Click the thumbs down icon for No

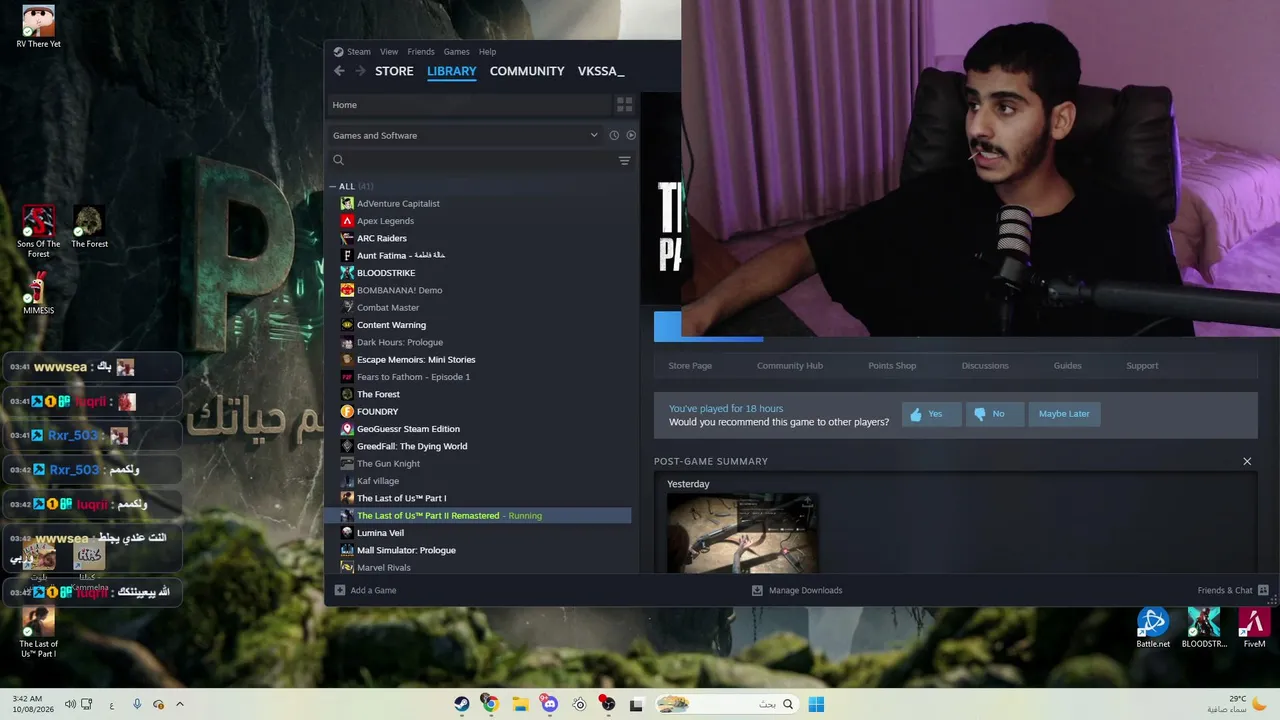pos(979,414)
